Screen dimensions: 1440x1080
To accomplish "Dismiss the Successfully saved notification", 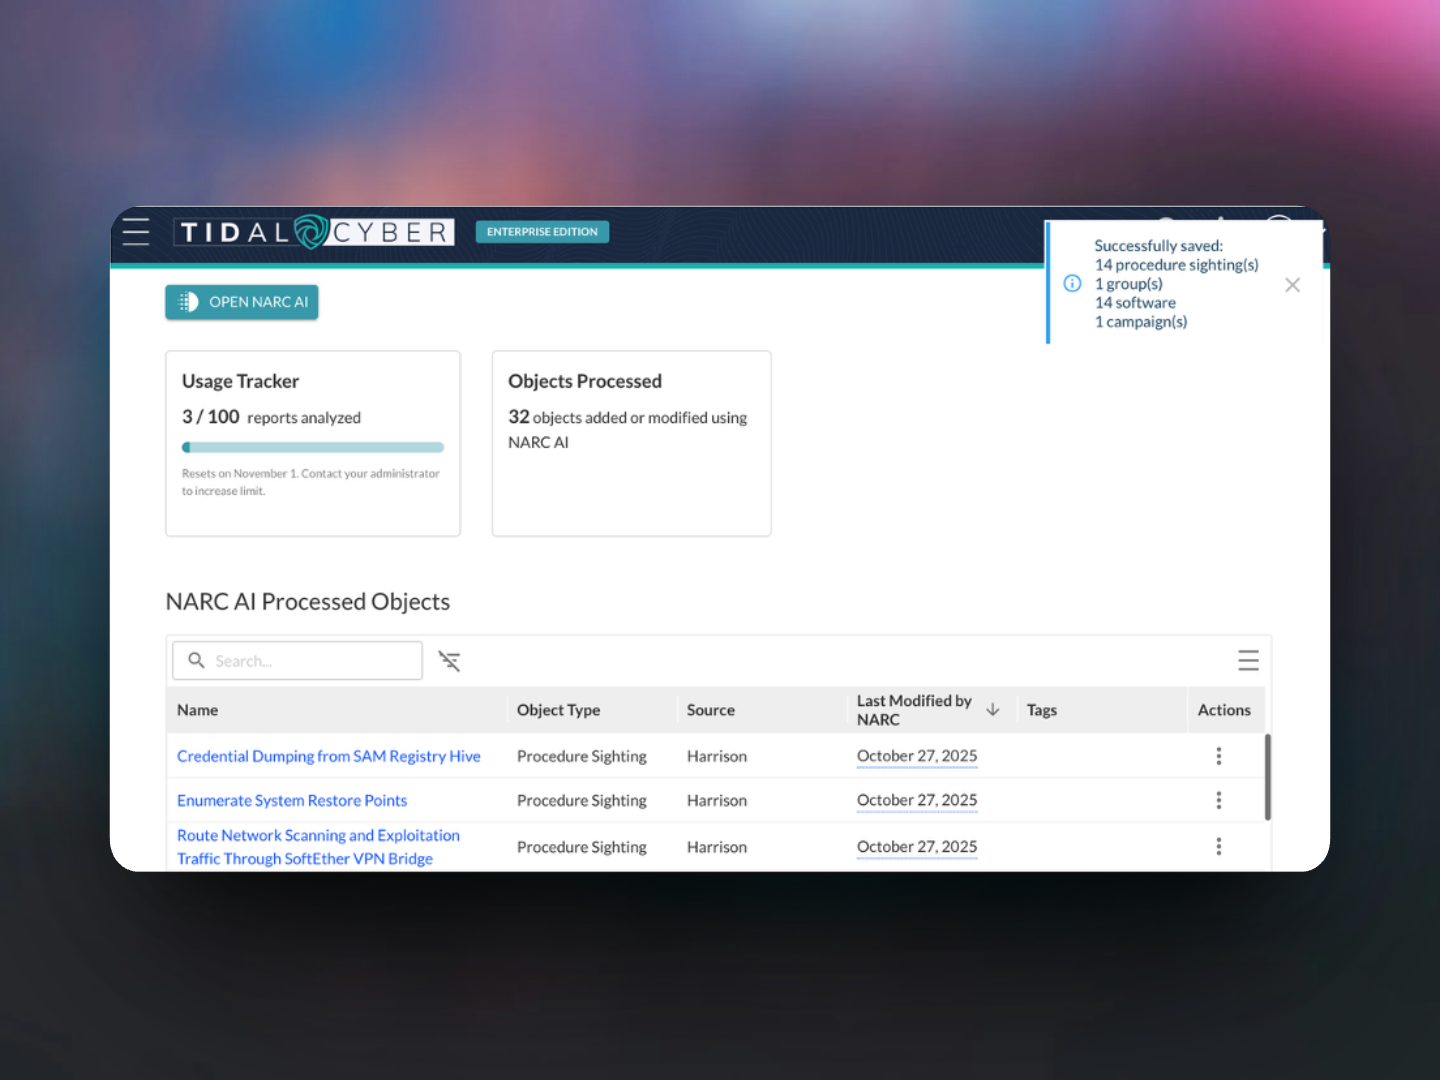I will (1292, 285).
